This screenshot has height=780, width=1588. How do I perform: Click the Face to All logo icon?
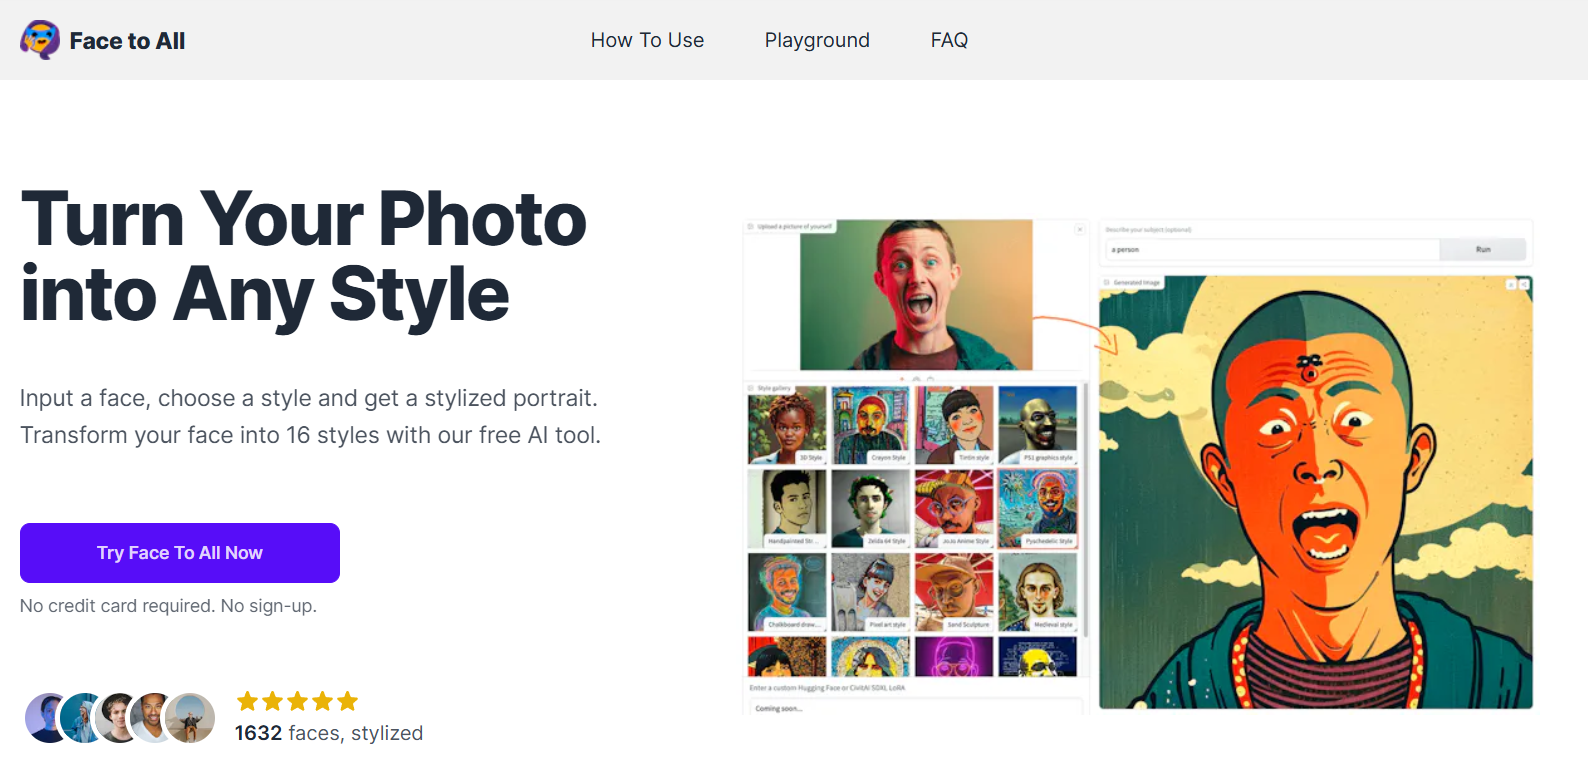point(40,40)
